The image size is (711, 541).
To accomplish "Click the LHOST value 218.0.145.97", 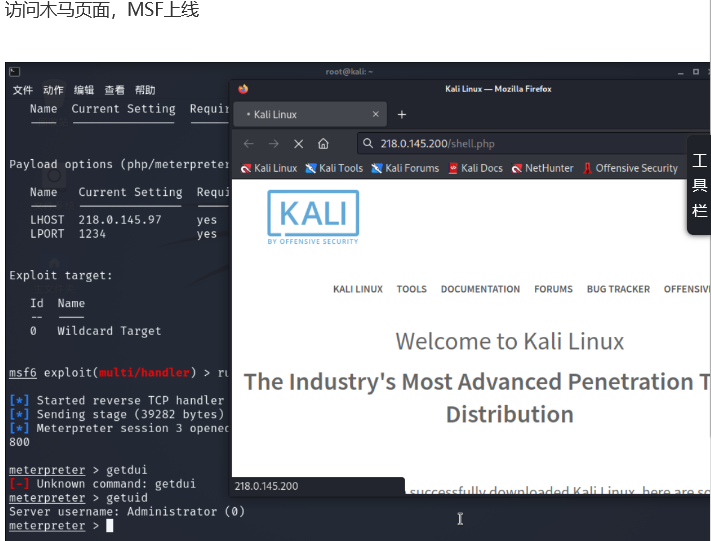I will tap(120, 220).
